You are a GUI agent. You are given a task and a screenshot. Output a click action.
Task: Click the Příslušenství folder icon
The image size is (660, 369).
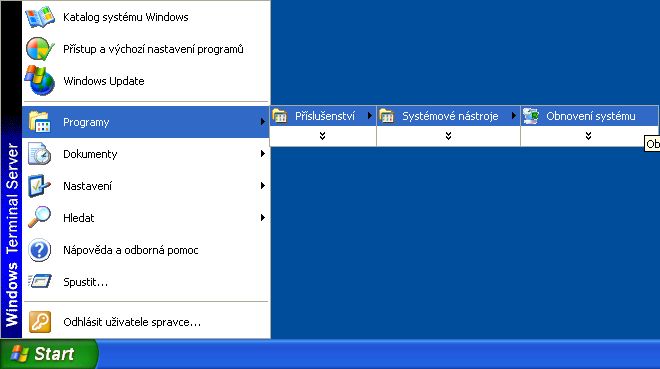[x=280, y=116]
